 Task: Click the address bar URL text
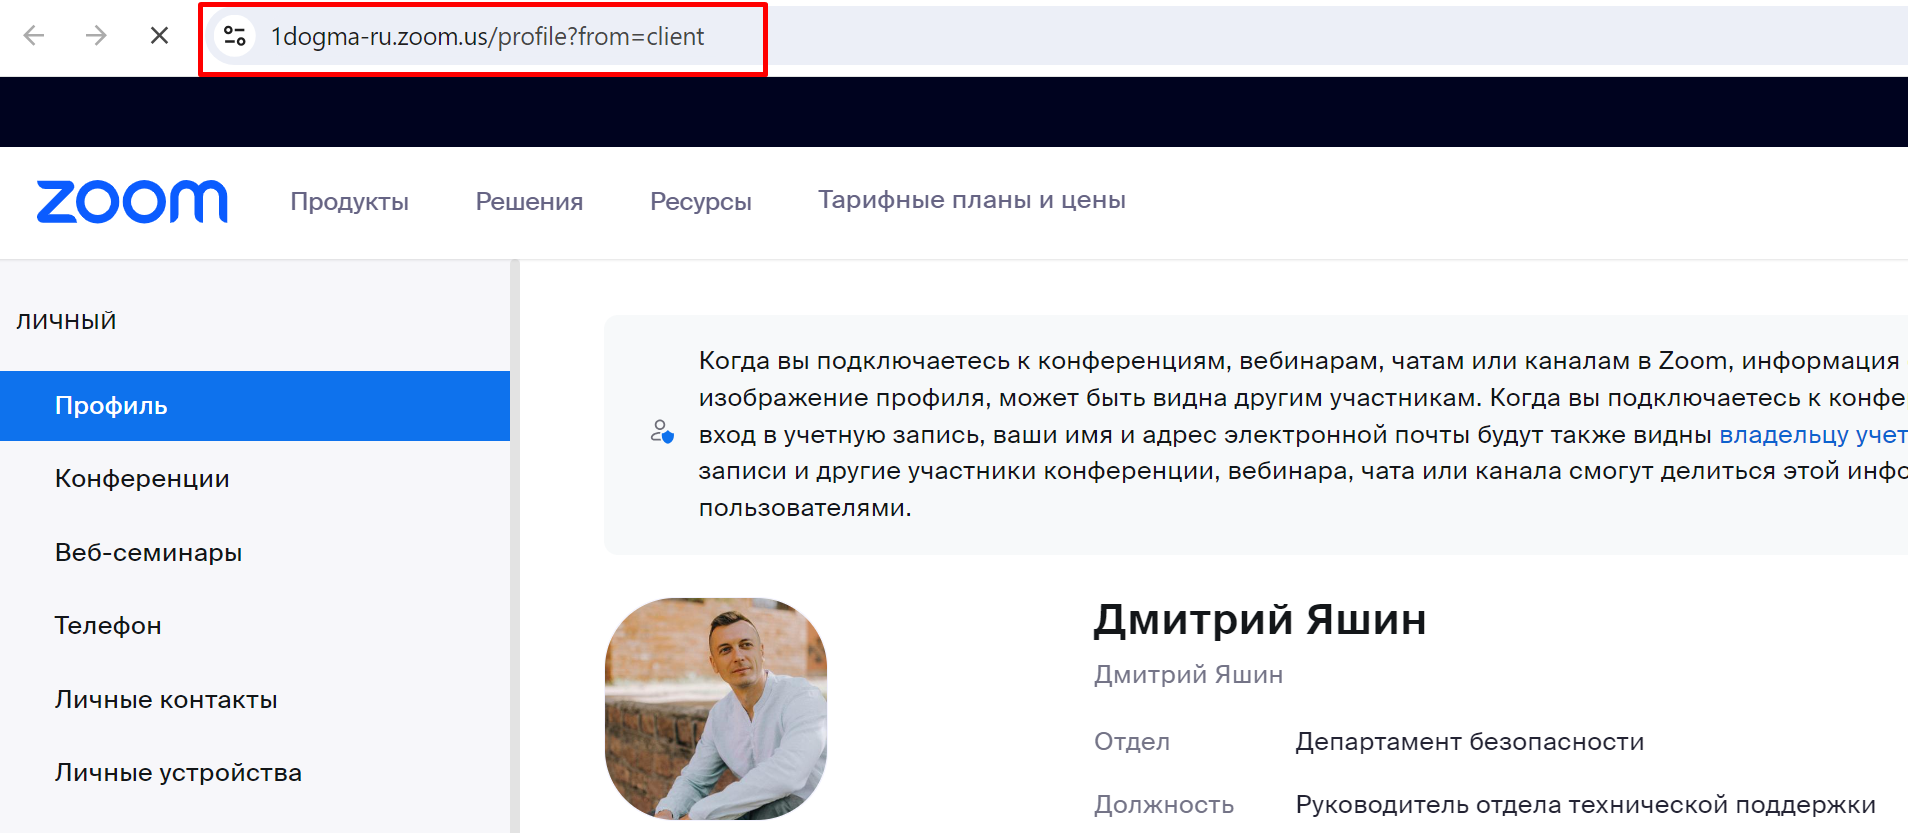point(487,37)
